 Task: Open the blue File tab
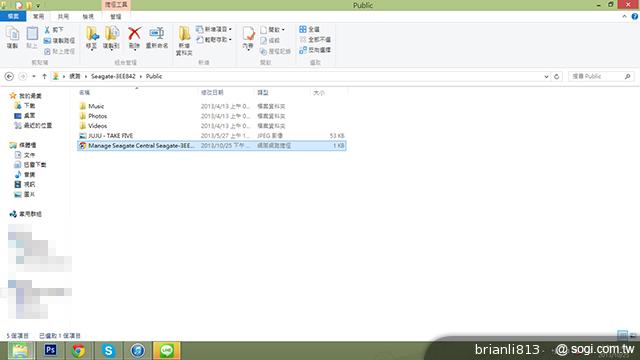pyautogui.click(x=13, y=16)
